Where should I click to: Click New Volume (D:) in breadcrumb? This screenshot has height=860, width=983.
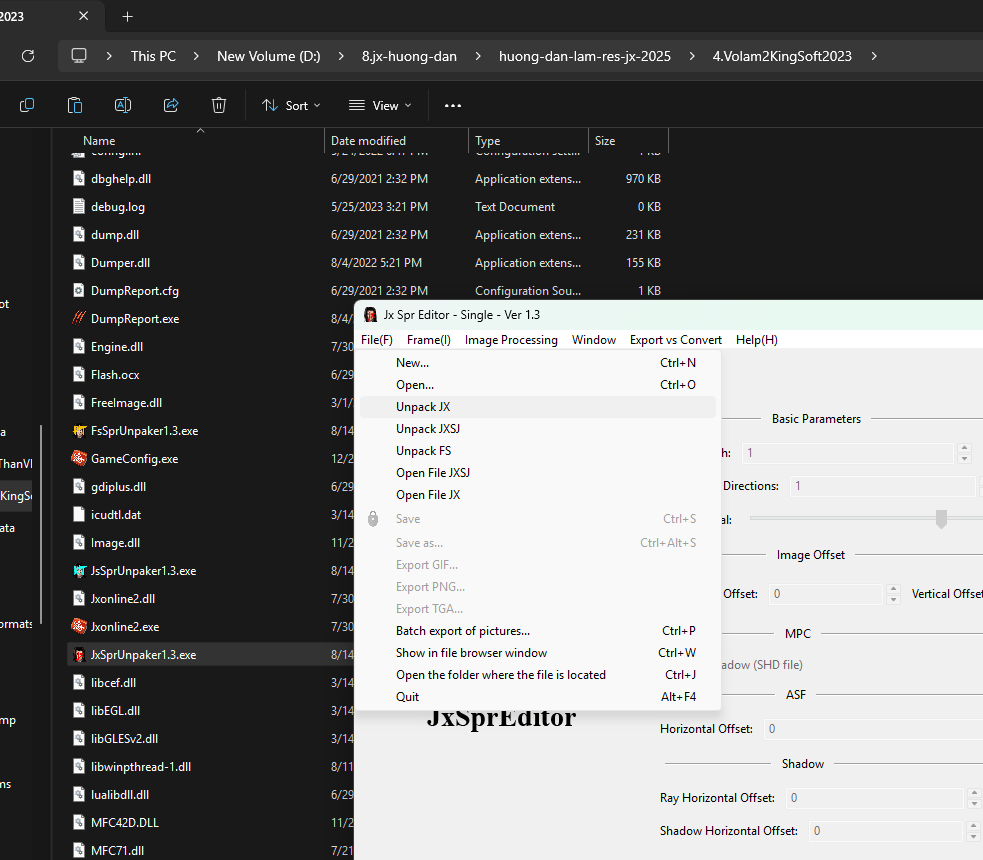[269, 56]
